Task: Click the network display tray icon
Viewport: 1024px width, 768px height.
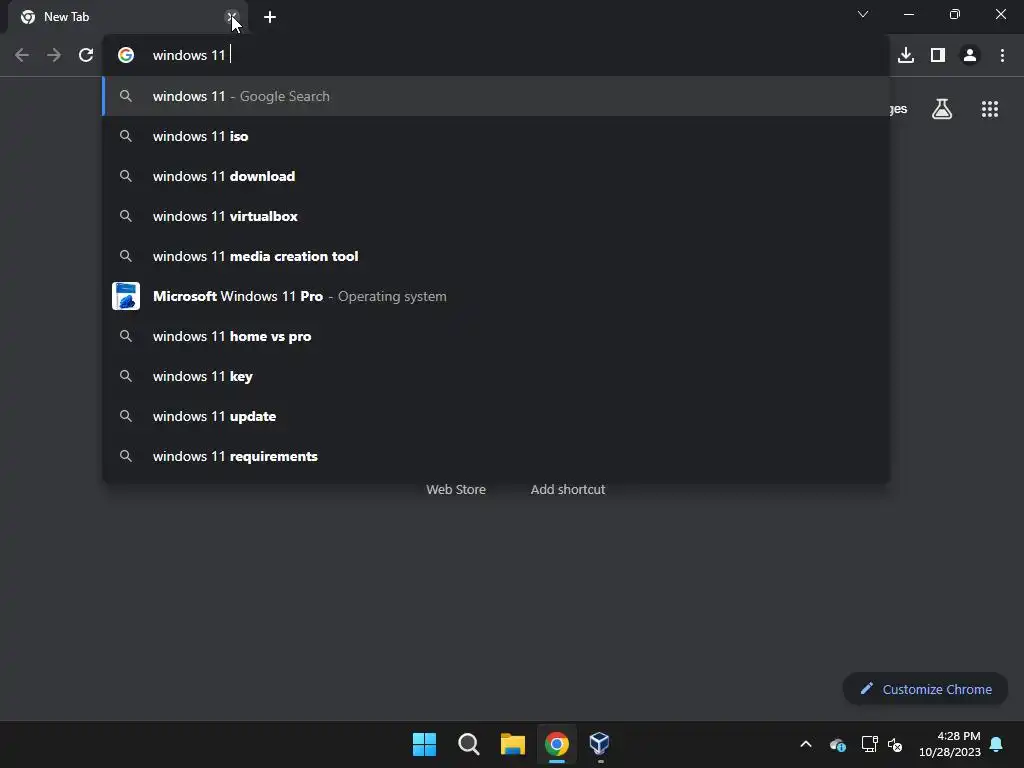Action: pyautogui.click(x=869, y=744)
